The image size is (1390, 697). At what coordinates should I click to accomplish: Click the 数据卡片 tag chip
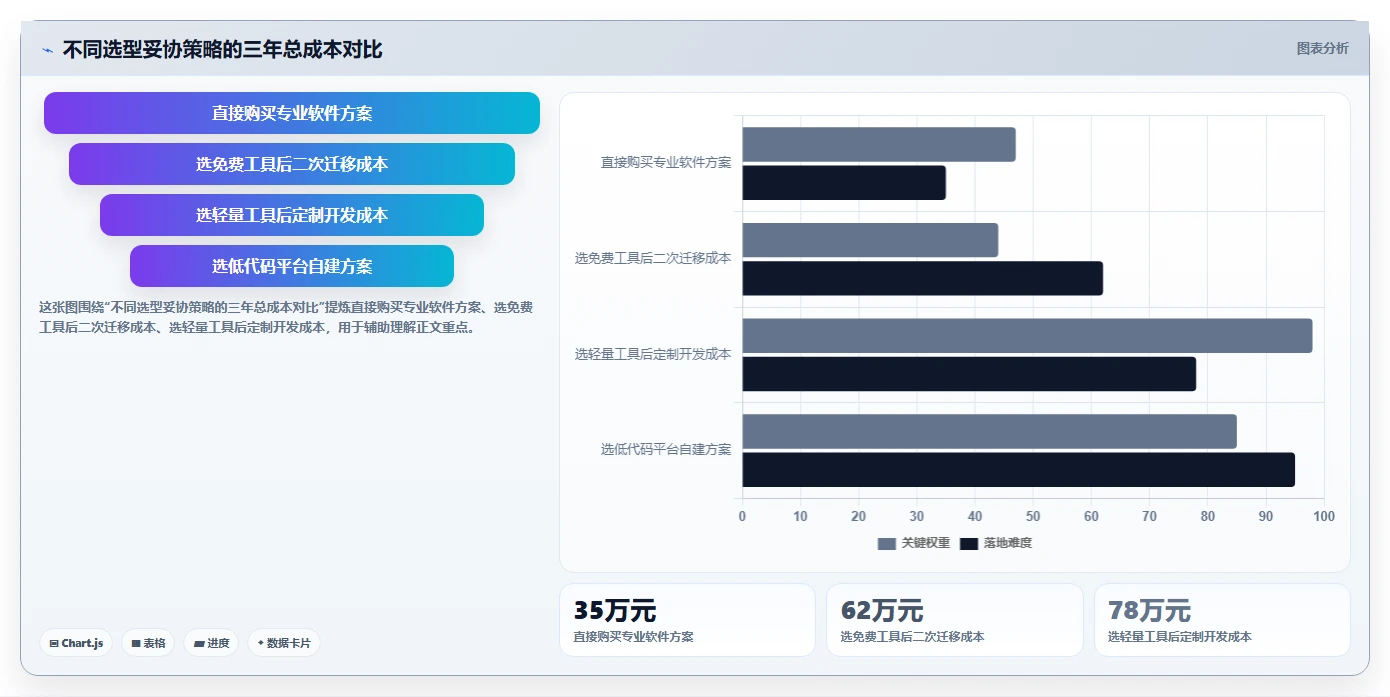(284, 643)
